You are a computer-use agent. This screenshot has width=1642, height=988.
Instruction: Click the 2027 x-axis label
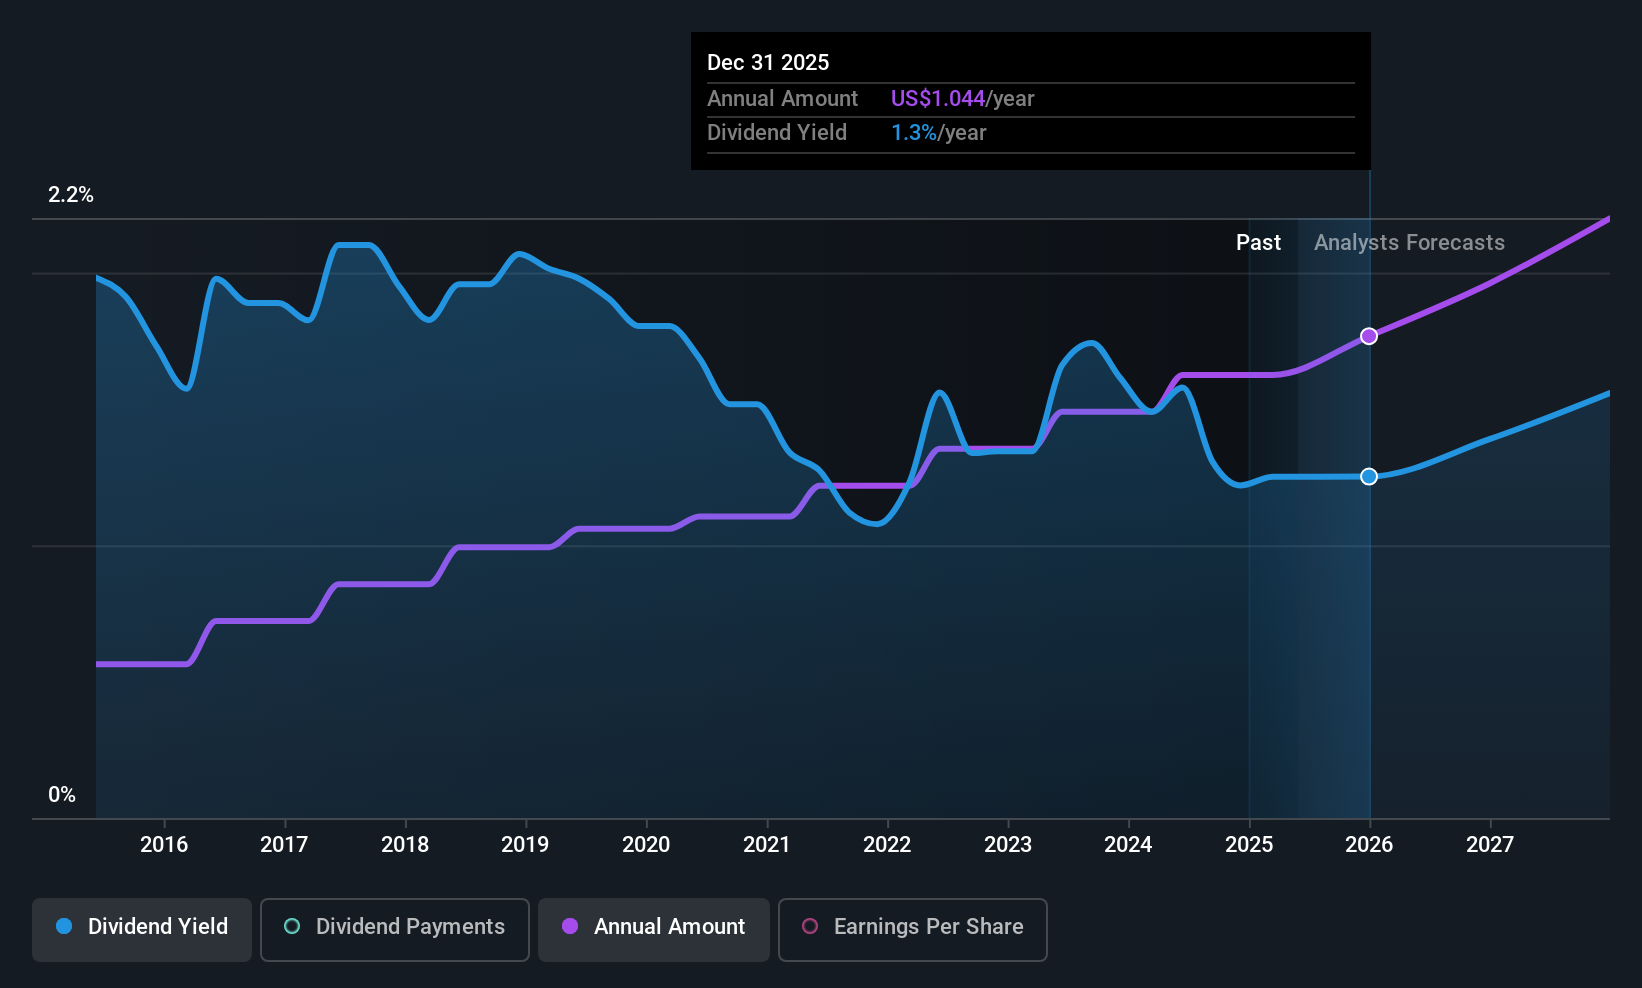click(1490, 845)
